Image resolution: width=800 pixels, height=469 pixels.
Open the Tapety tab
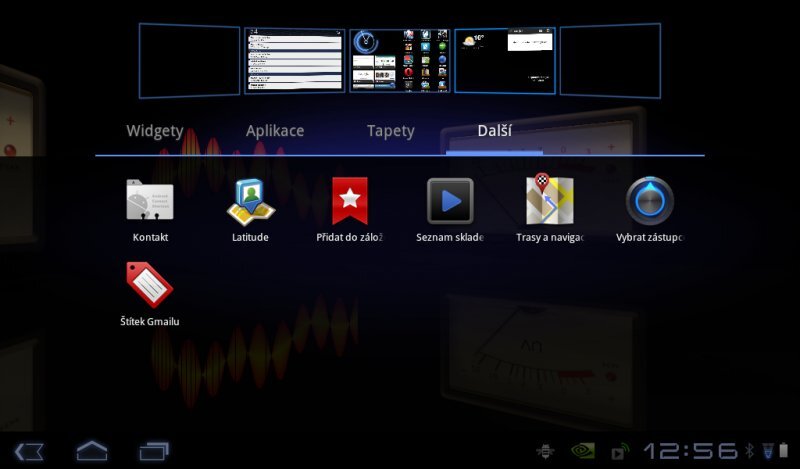tap(391, 131)
